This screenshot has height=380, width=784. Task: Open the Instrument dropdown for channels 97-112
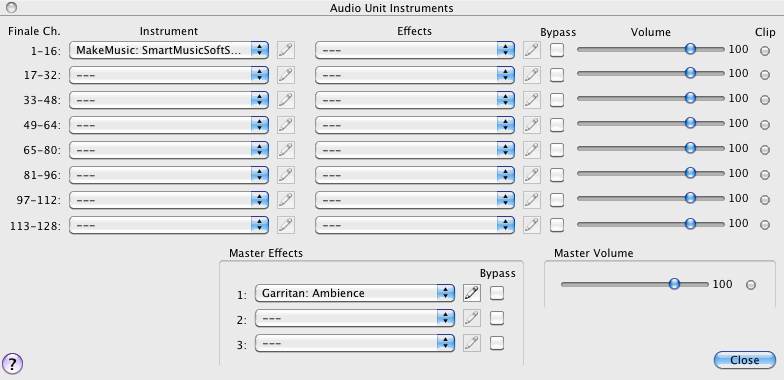pyautogui.click(x=168, y=200)
